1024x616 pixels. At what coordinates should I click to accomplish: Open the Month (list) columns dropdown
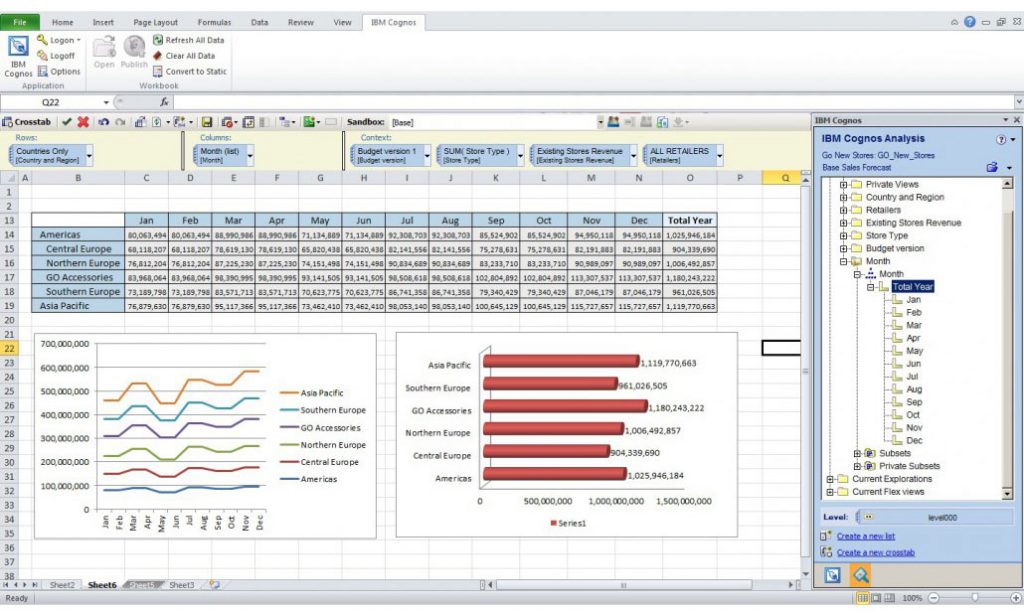click(250, 155)
